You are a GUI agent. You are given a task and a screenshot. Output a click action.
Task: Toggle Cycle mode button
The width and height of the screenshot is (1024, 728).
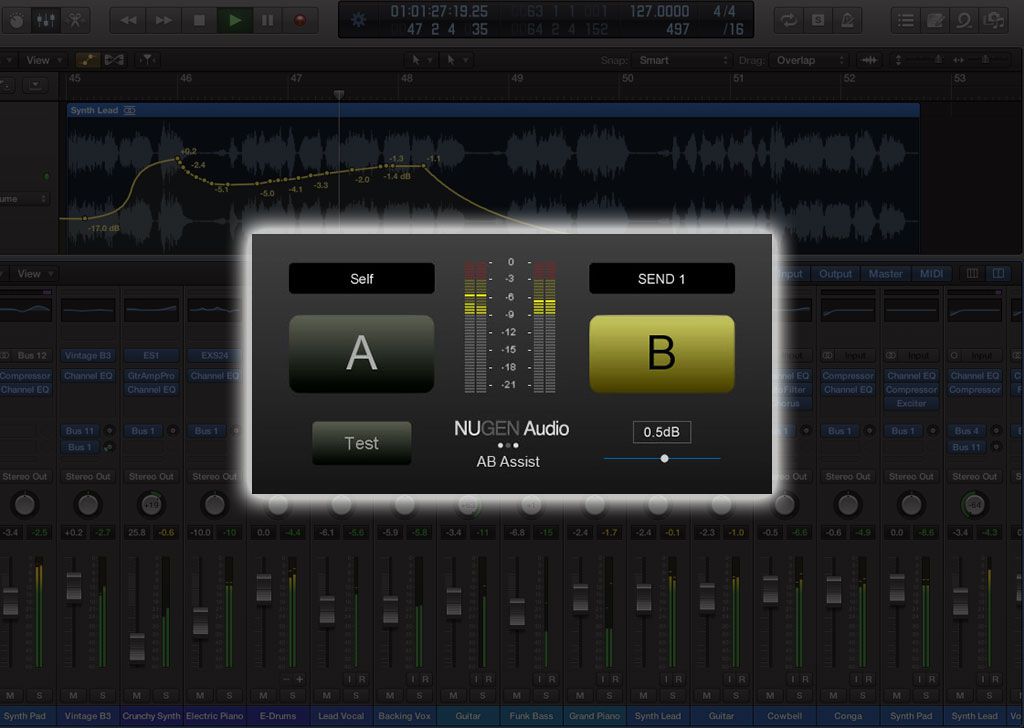tap(788, 20)
